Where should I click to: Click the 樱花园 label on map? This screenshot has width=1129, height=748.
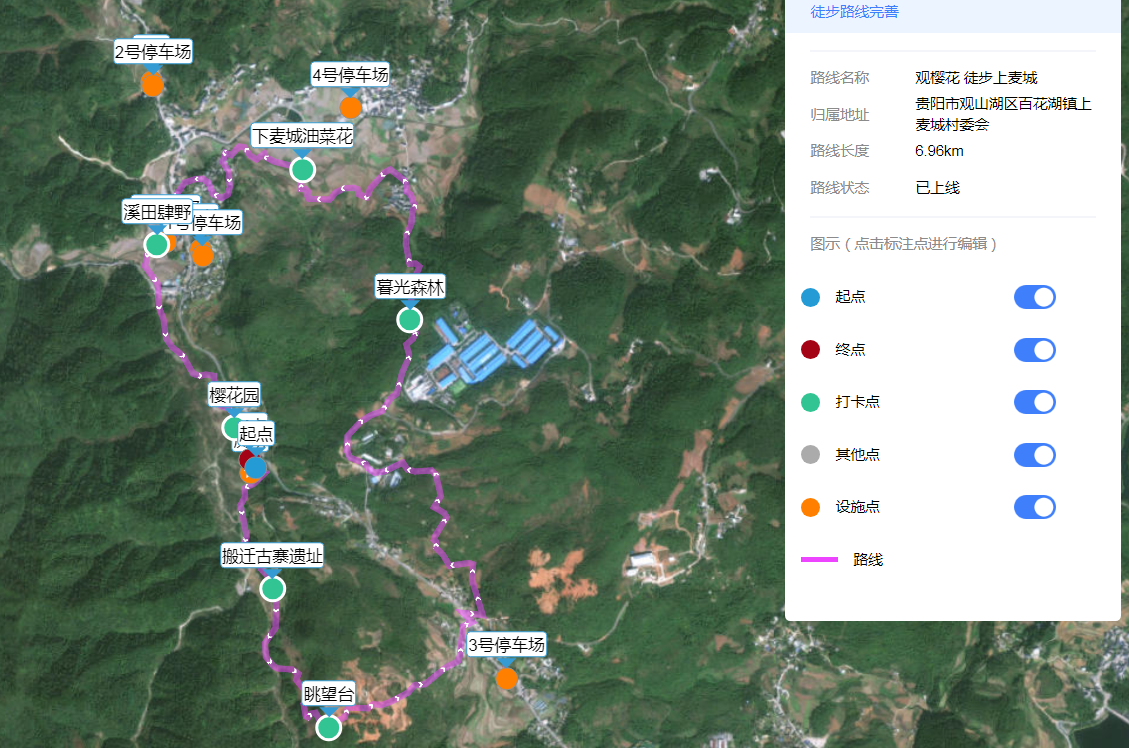(234, 395)
